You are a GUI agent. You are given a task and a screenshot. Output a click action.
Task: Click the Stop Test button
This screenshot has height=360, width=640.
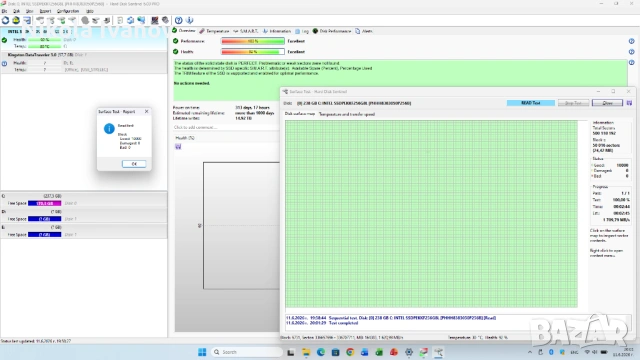(x=573, y=103)
